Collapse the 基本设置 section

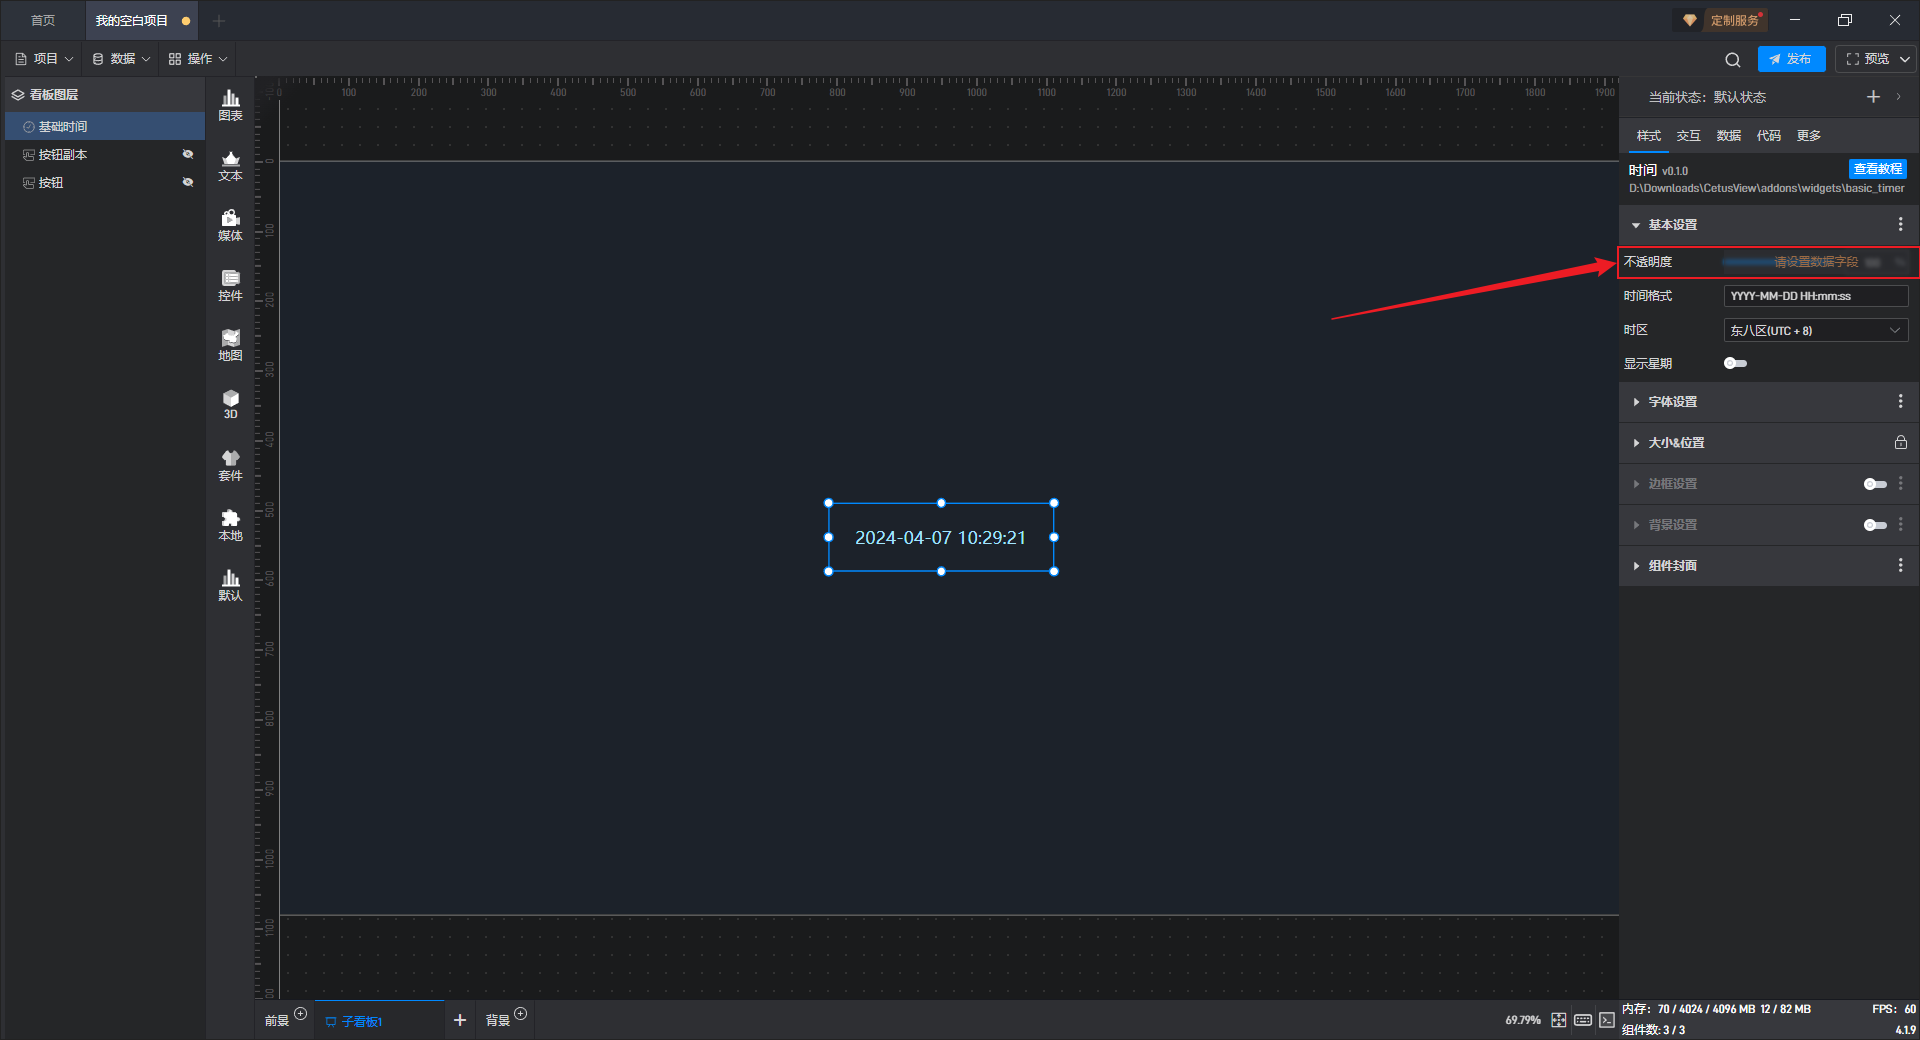coord(1636,225)
